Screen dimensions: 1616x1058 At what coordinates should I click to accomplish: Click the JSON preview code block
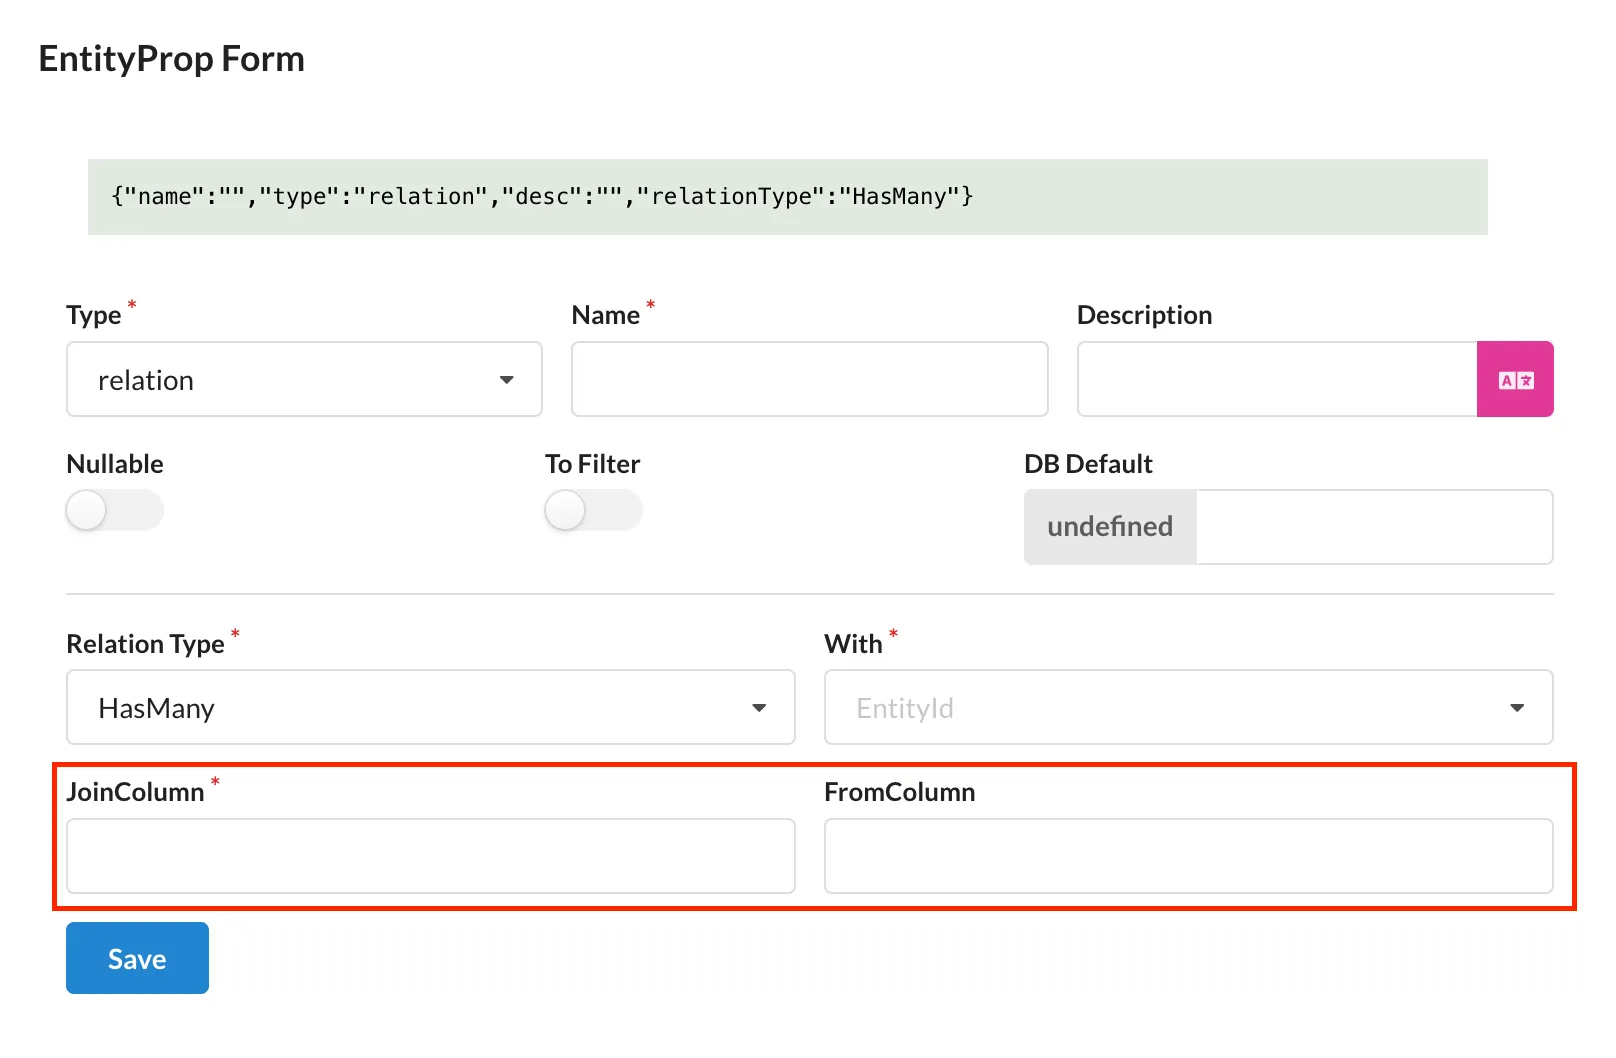click(x=787, y=197)
